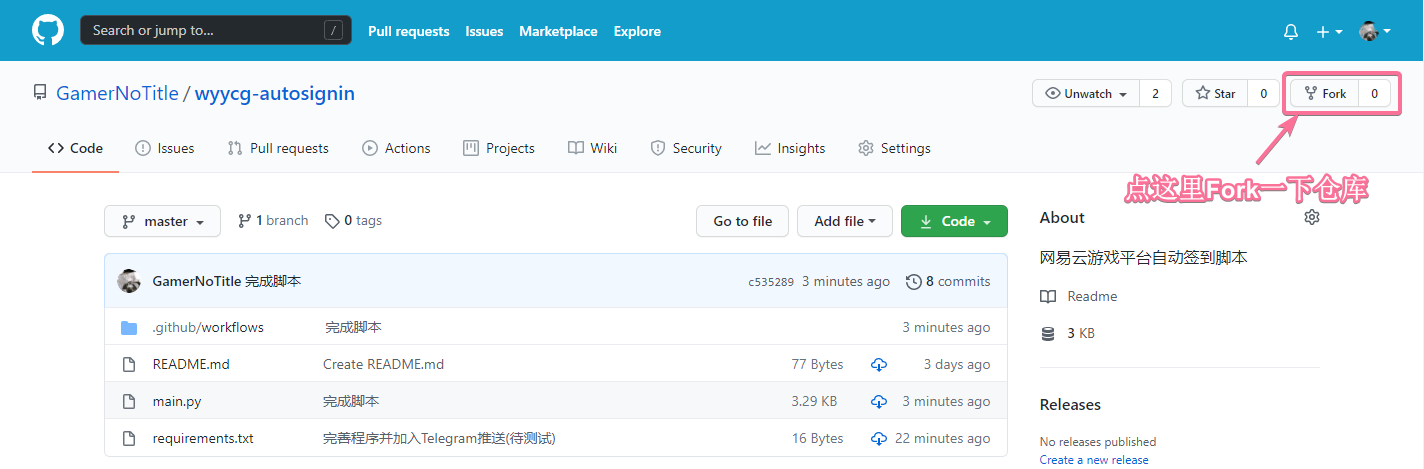Click the 3.29 KB size of main.py
Image resolution: width=1424 pixels, height=469 pixels.
pos(814,401)
